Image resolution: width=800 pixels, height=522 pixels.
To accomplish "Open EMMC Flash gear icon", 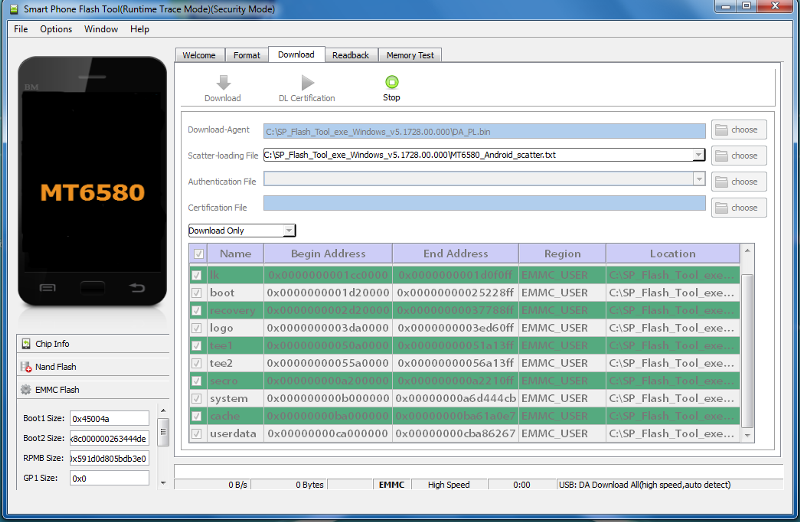I will pyautogui.click(x=26, y=390).
